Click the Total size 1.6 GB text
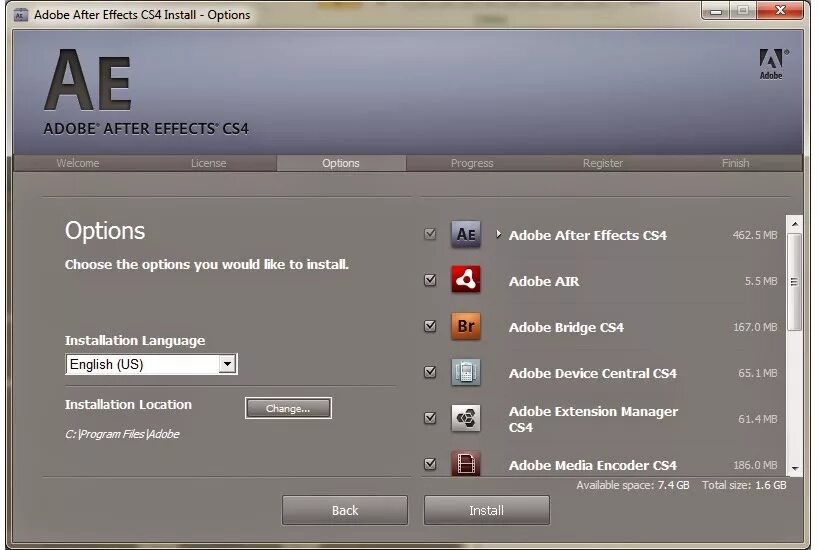Screen dimensions: 819x550 744,485
